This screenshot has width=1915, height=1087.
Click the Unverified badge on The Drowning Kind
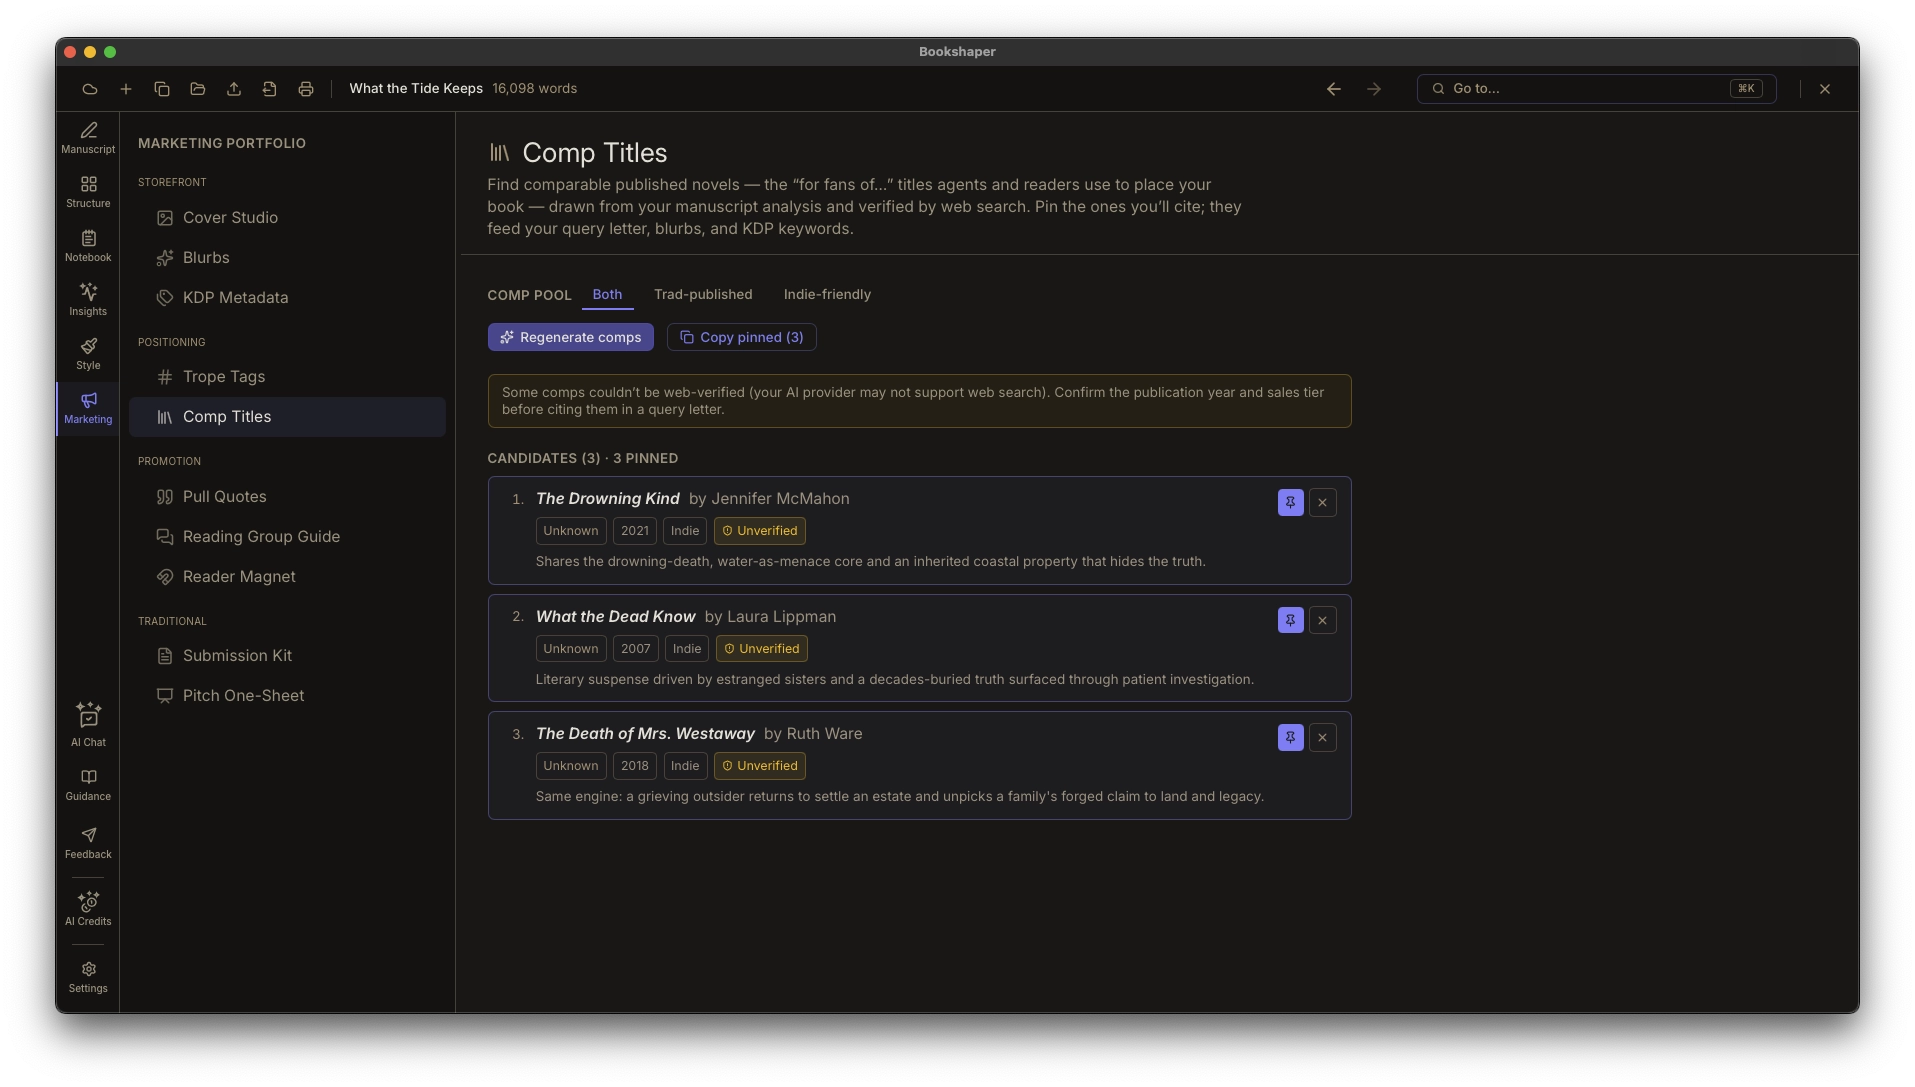[760, 531]
